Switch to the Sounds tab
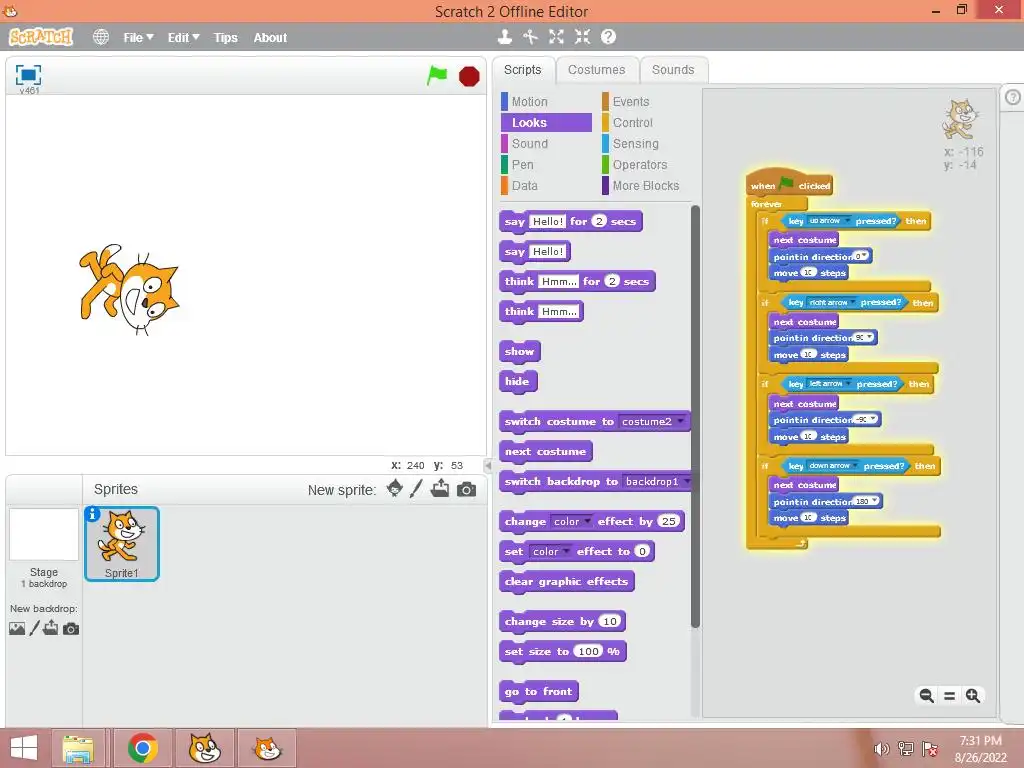Screen dimensions: 1024x768 click(673, 70)
